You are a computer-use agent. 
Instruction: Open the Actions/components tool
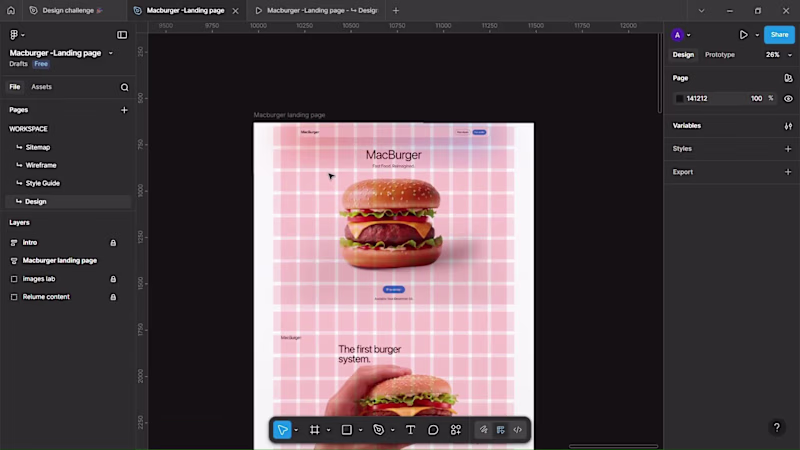point(456,430)
